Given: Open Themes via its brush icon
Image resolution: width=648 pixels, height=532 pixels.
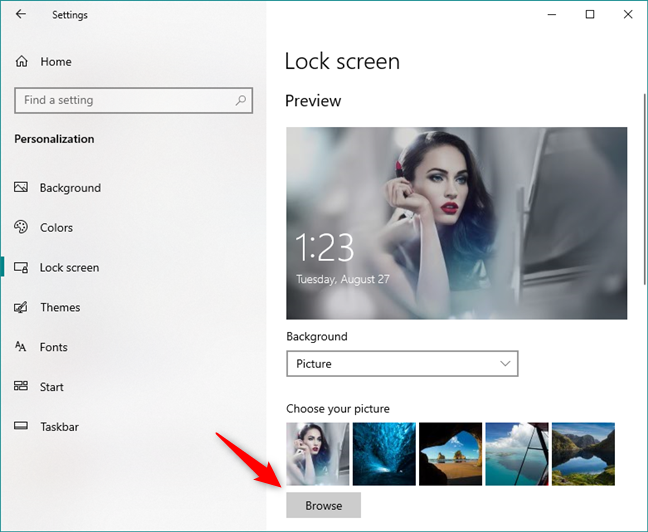Looking at the screenshot, I should point(21,308).
